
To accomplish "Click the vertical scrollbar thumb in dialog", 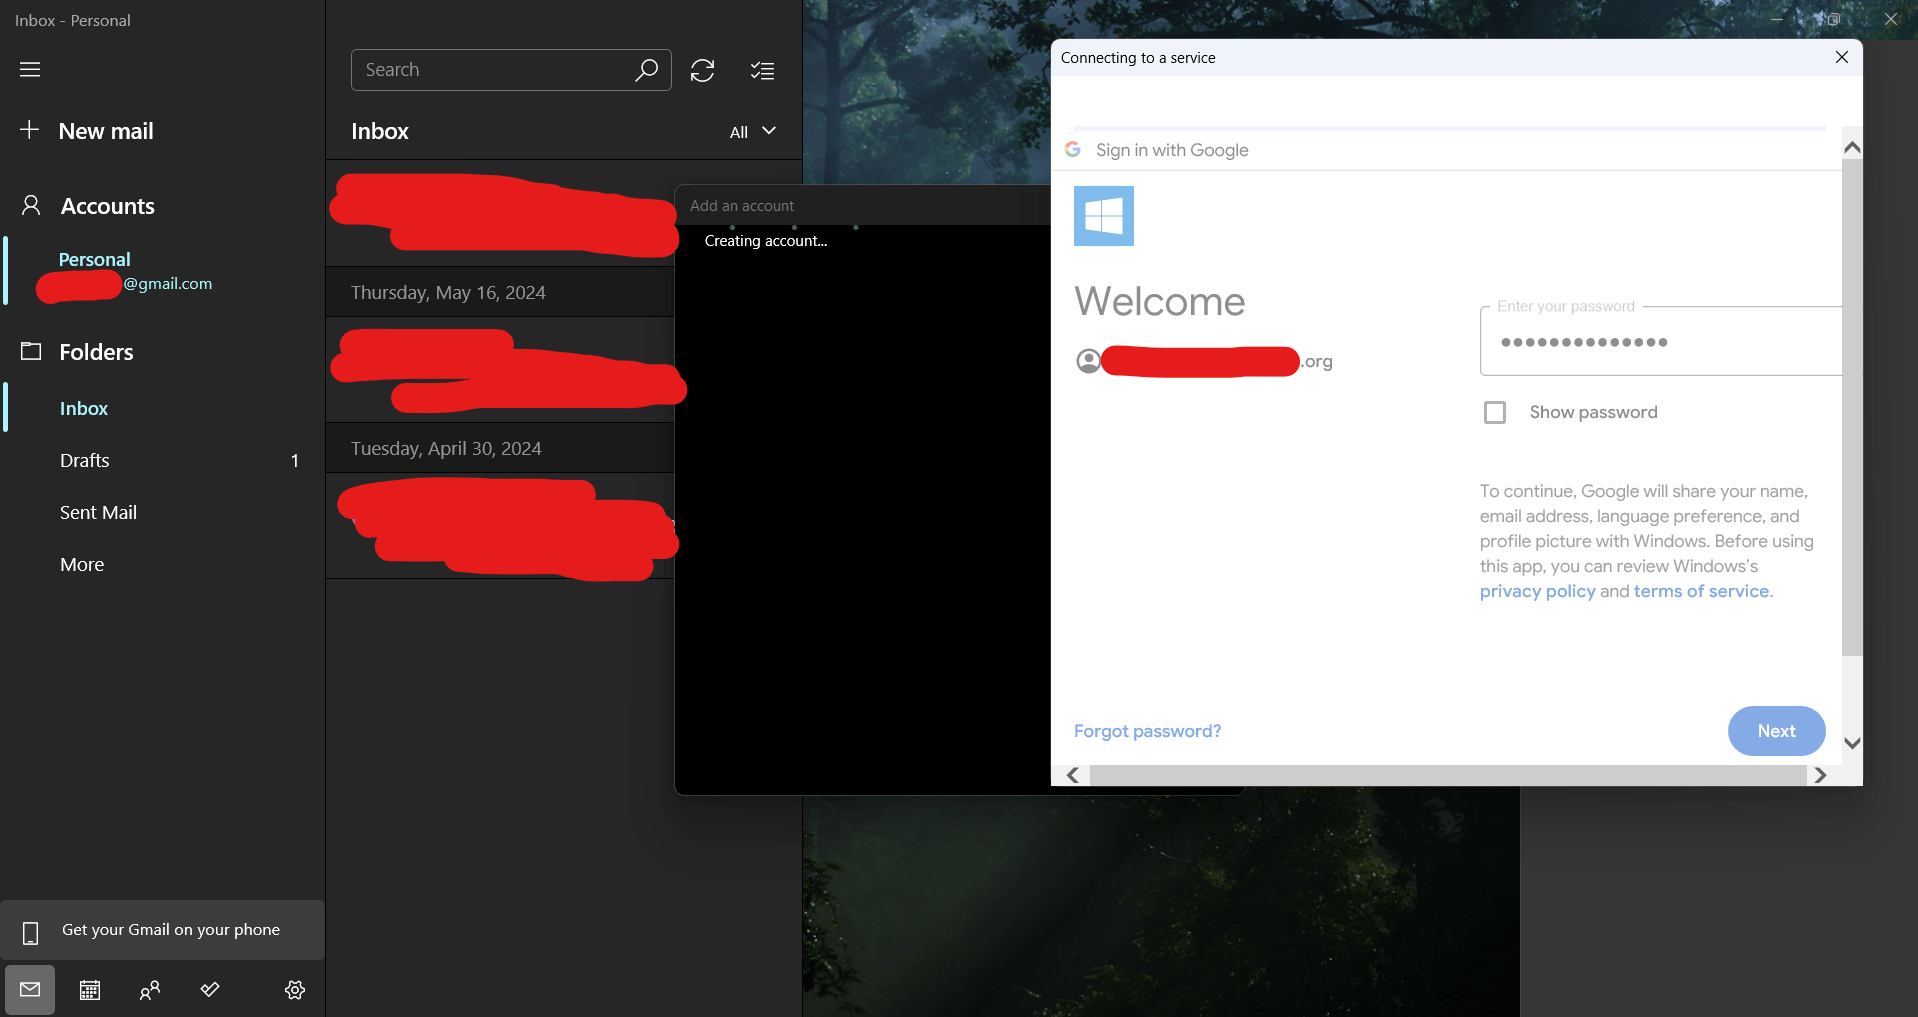I will [1852, 408].
